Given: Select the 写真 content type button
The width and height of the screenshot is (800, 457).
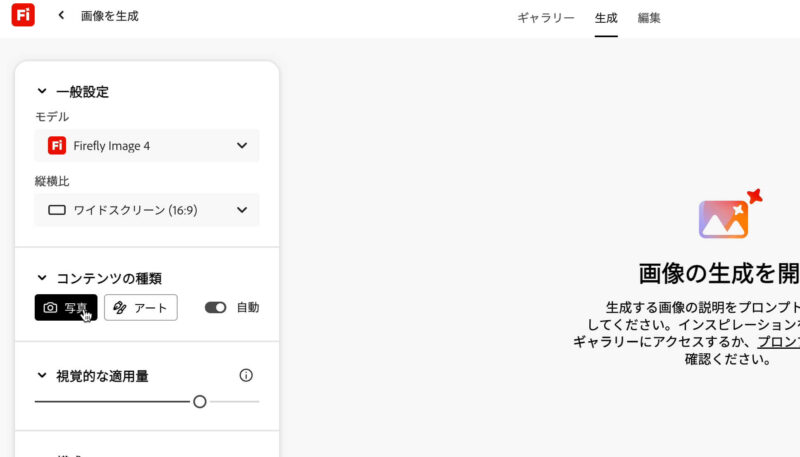Looking at the screenshot, I should [x=66, y=308].
